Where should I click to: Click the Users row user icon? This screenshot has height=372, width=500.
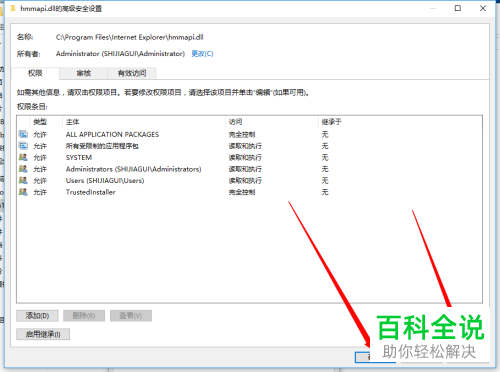tap(23, 180)
